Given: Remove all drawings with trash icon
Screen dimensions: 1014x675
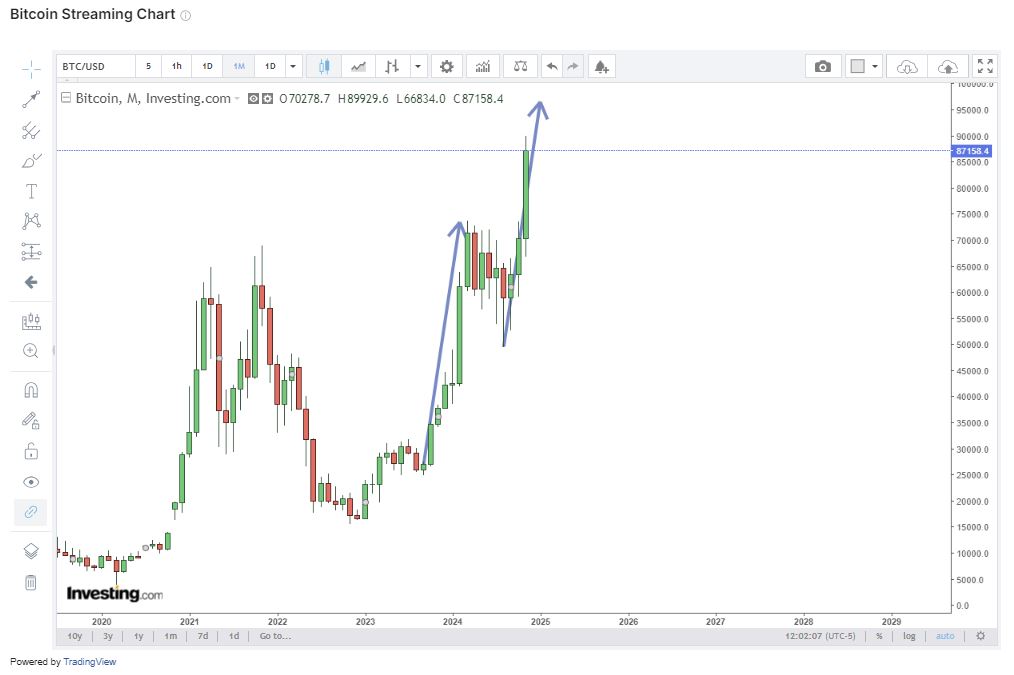Looking at the screenshot, I should pos(31,583).
